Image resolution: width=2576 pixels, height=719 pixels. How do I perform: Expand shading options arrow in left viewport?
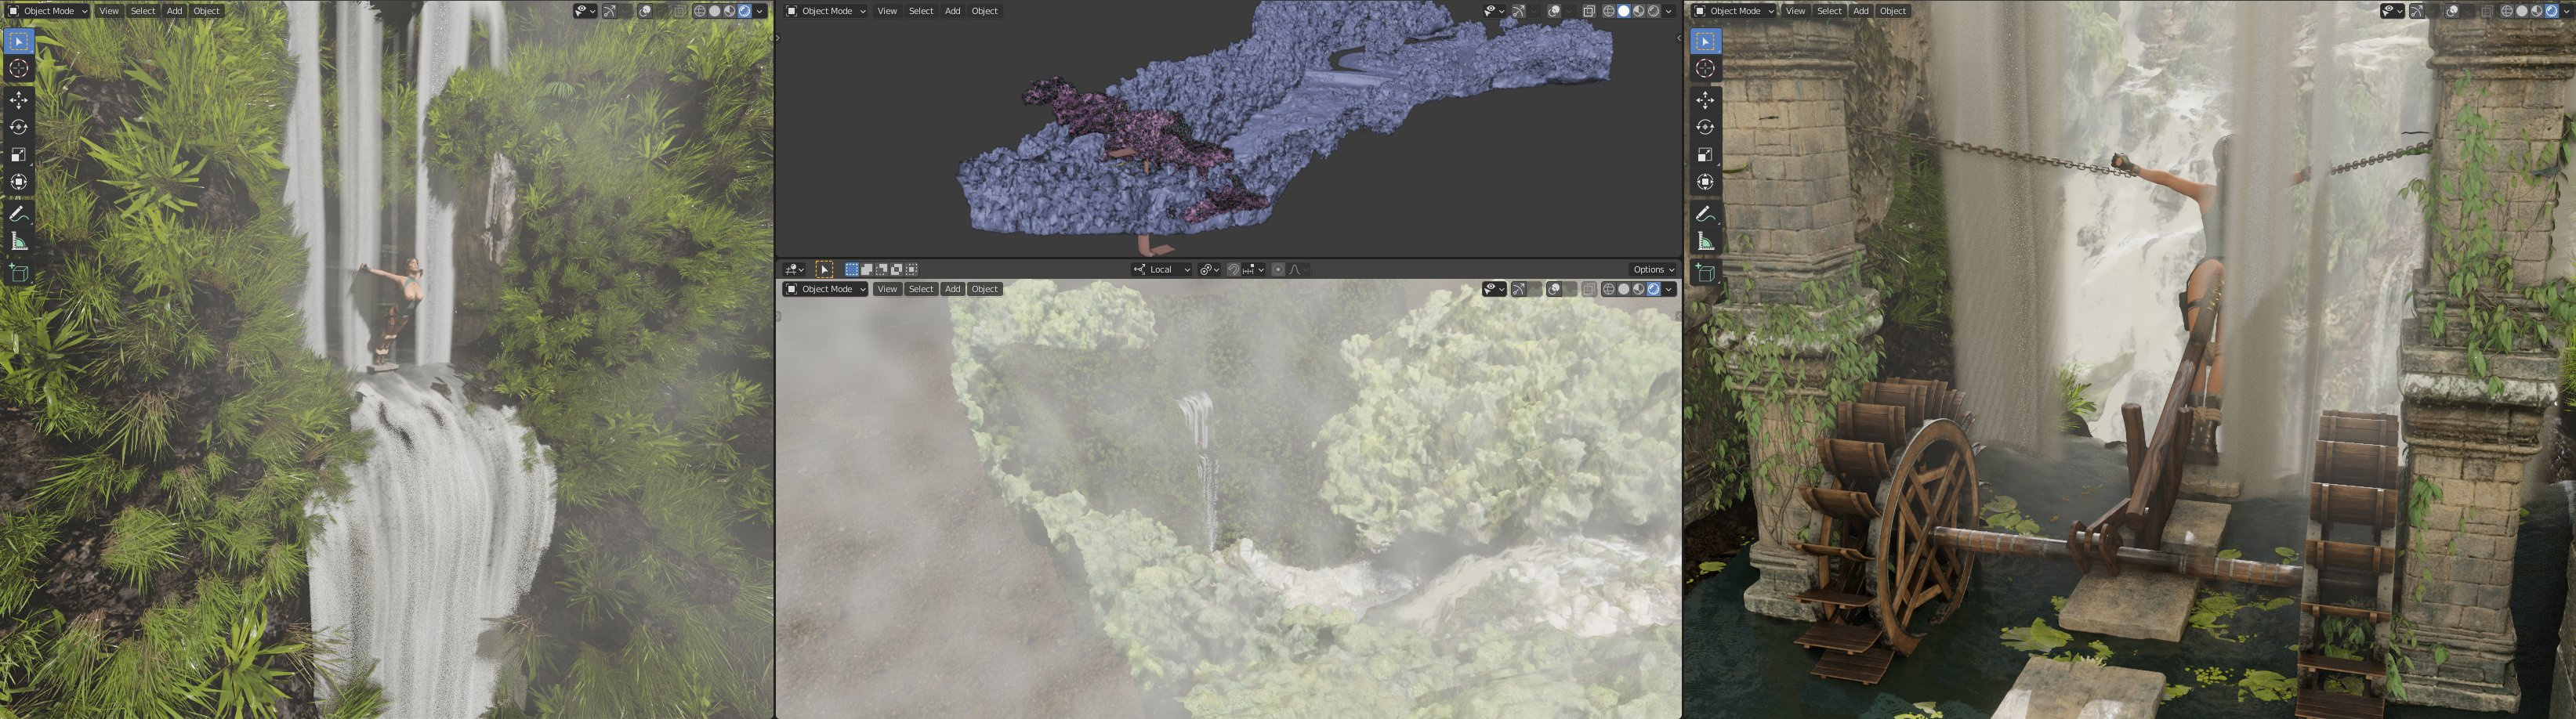(x=760, y=11)
